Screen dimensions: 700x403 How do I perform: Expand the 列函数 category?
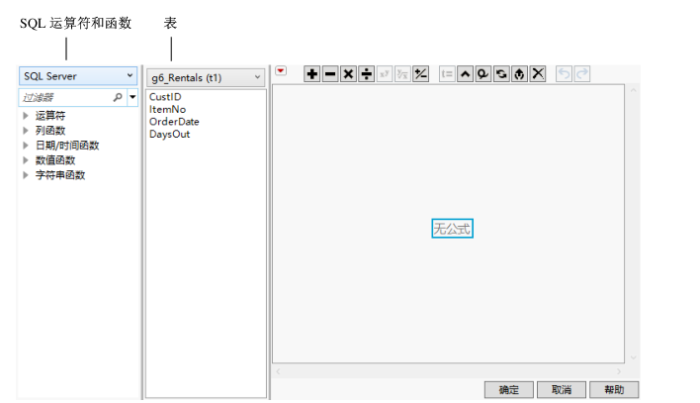(25, 130)
